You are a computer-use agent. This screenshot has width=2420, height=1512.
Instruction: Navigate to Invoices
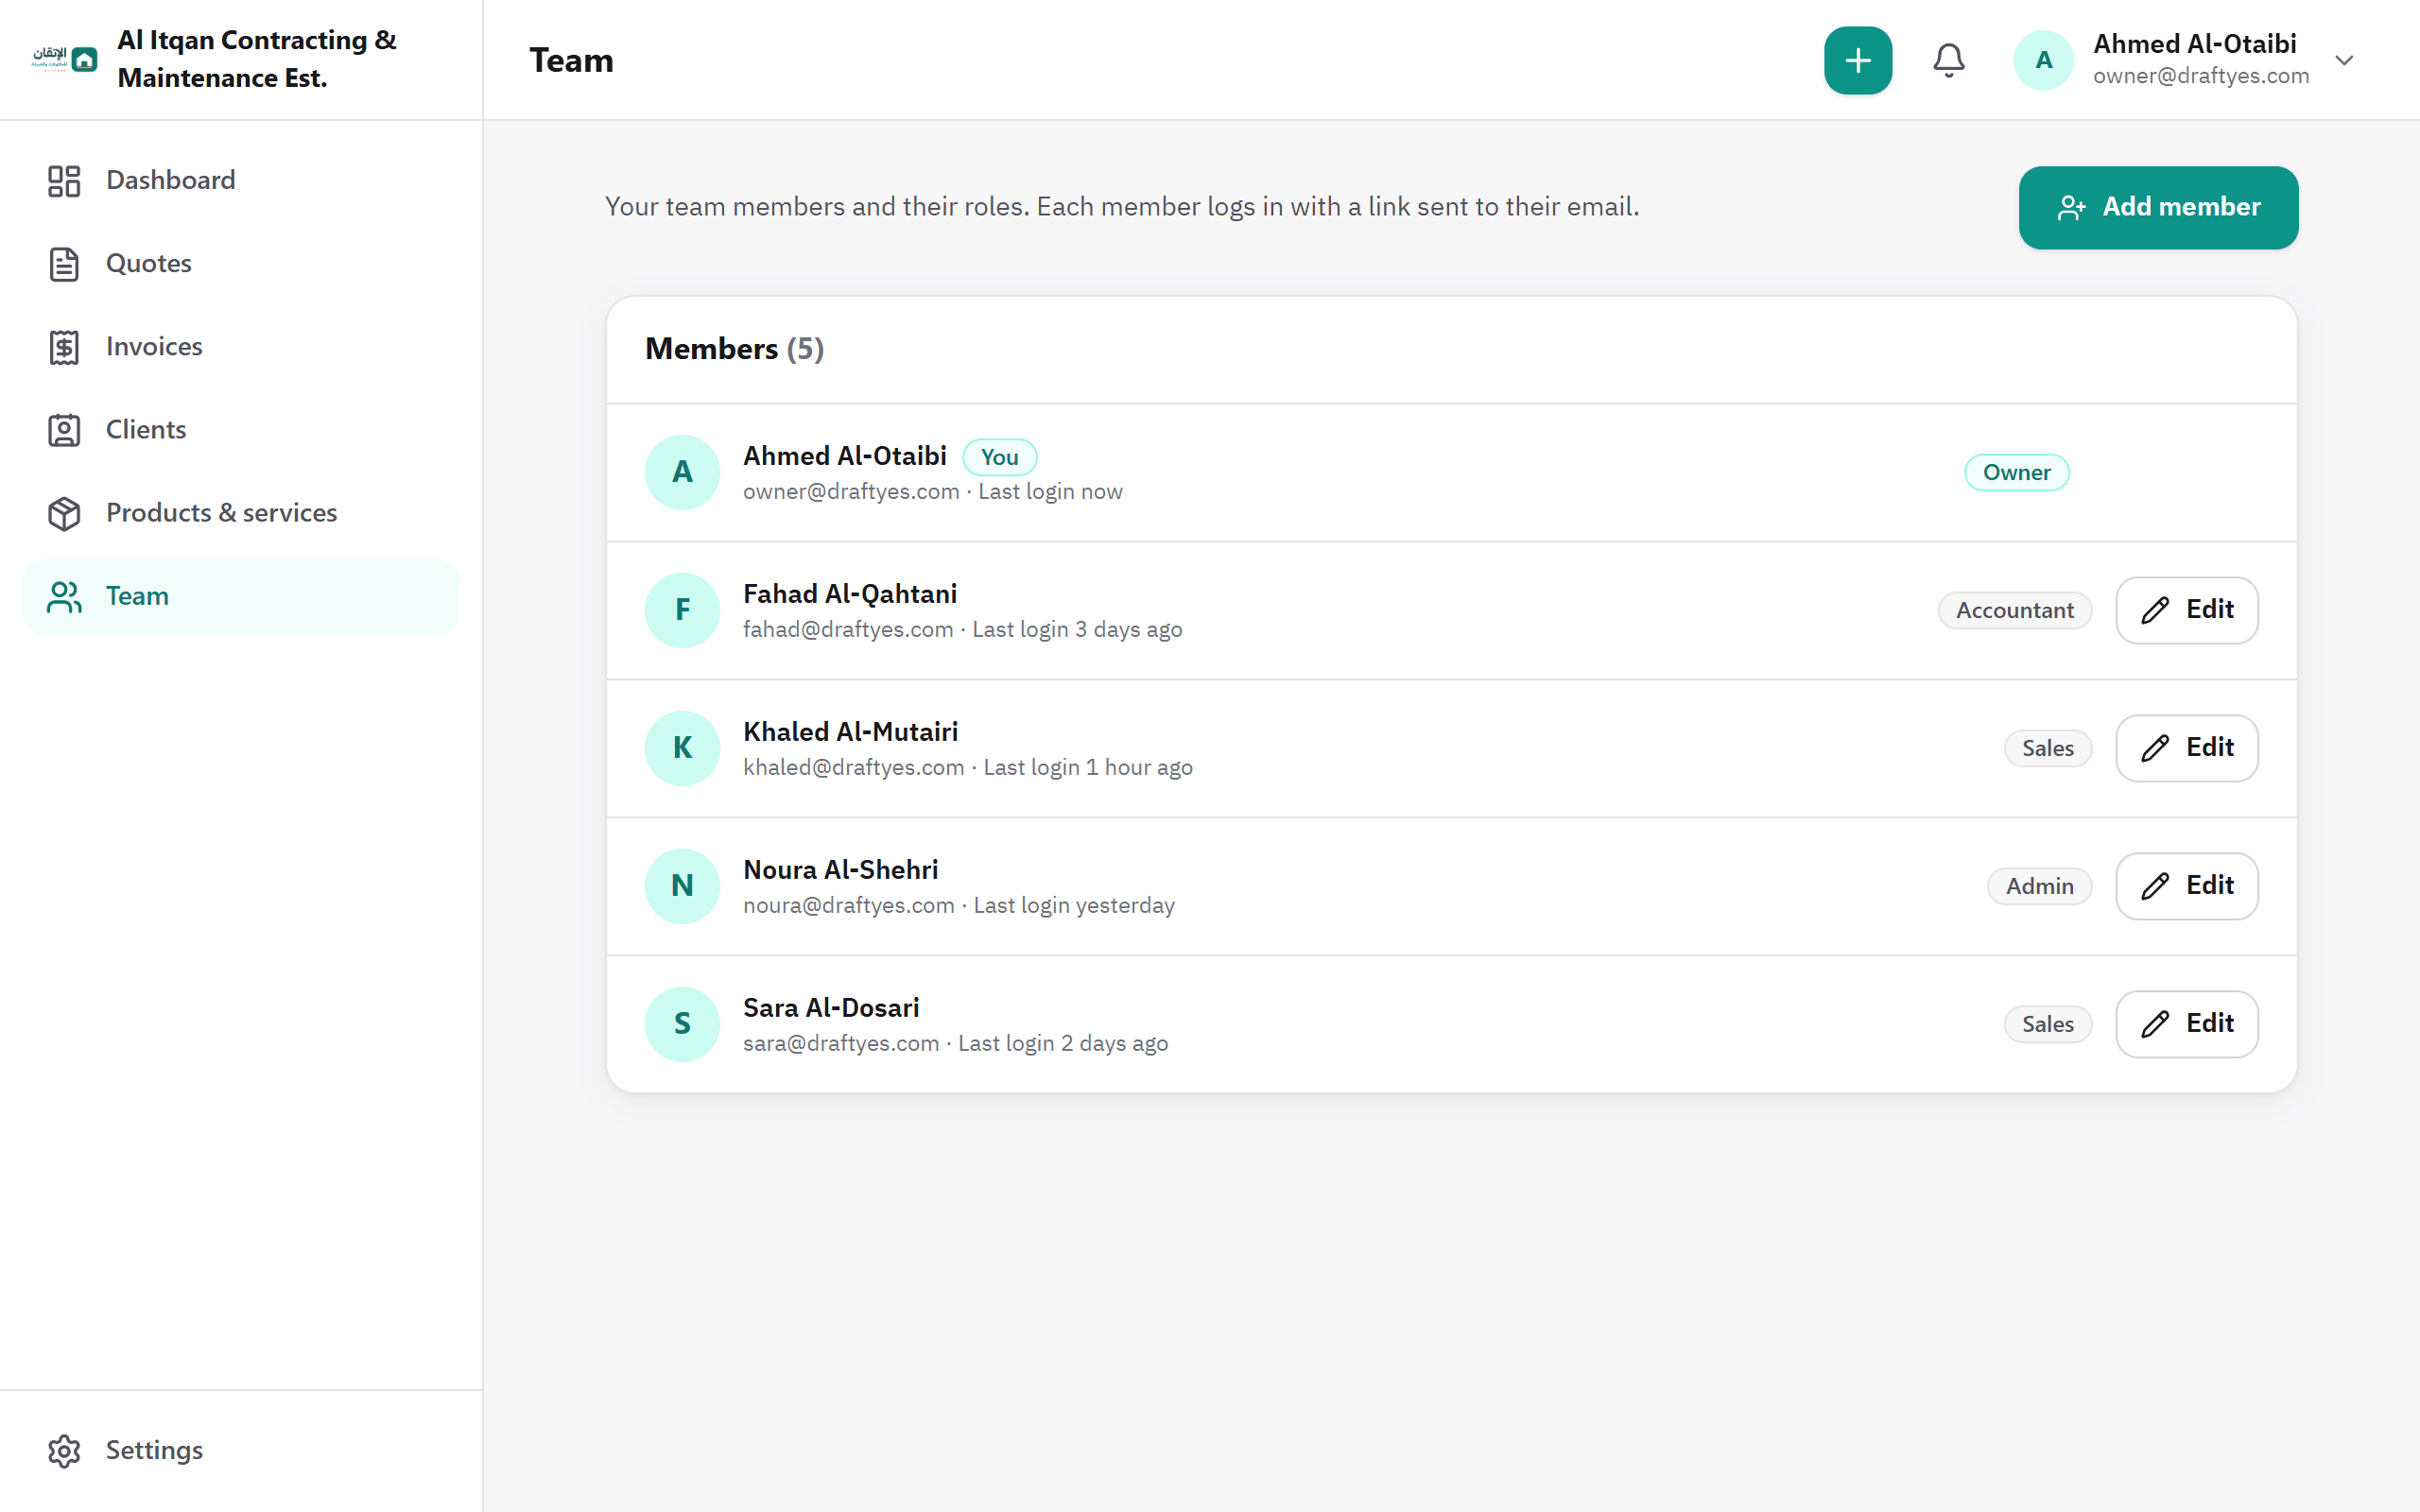pyautogui.click(x=240, y=346)
